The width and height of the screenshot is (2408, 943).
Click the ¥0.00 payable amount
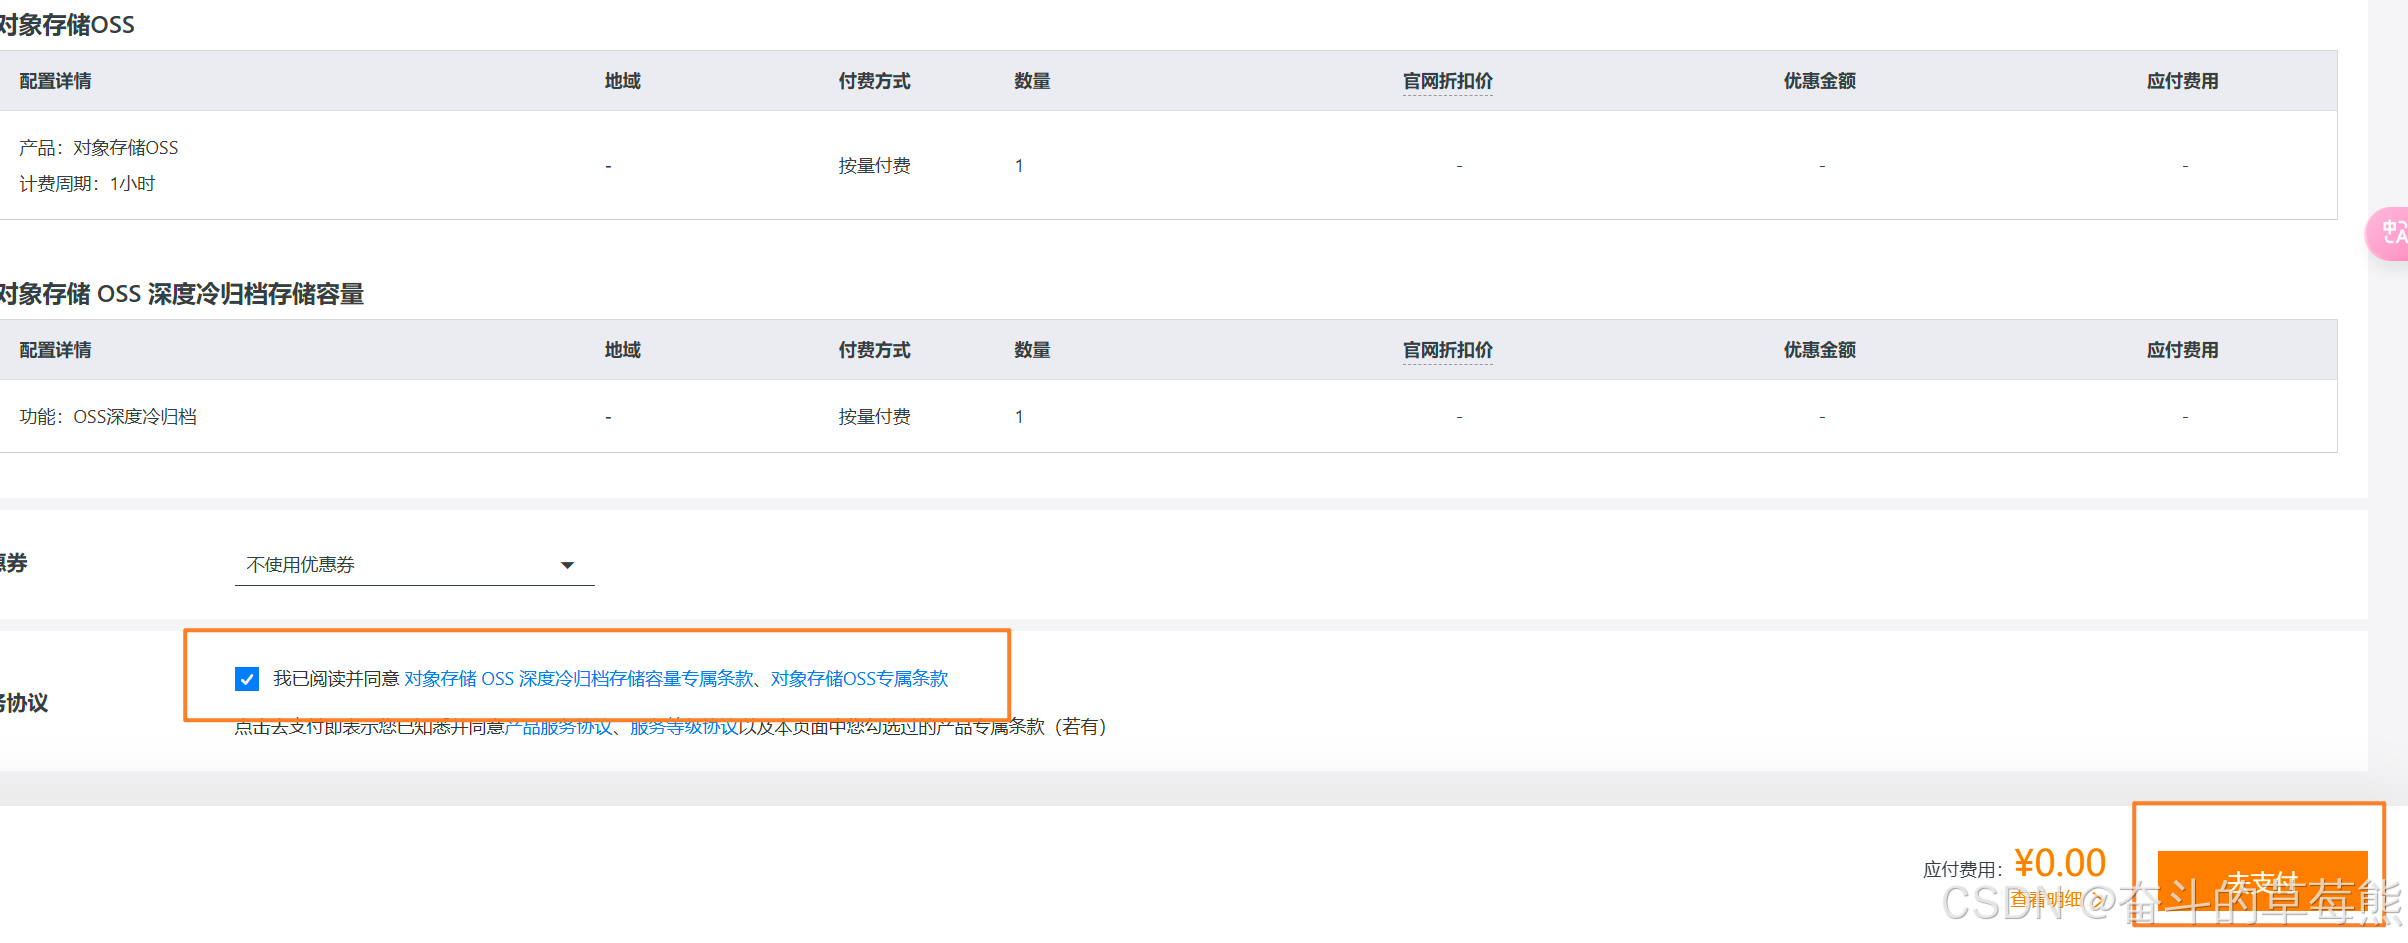2060,863
